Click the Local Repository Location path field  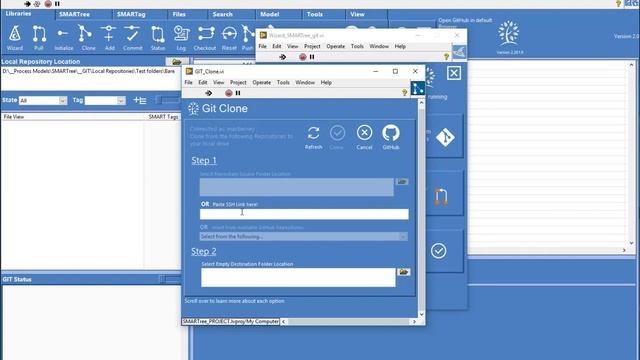[90, 78]
